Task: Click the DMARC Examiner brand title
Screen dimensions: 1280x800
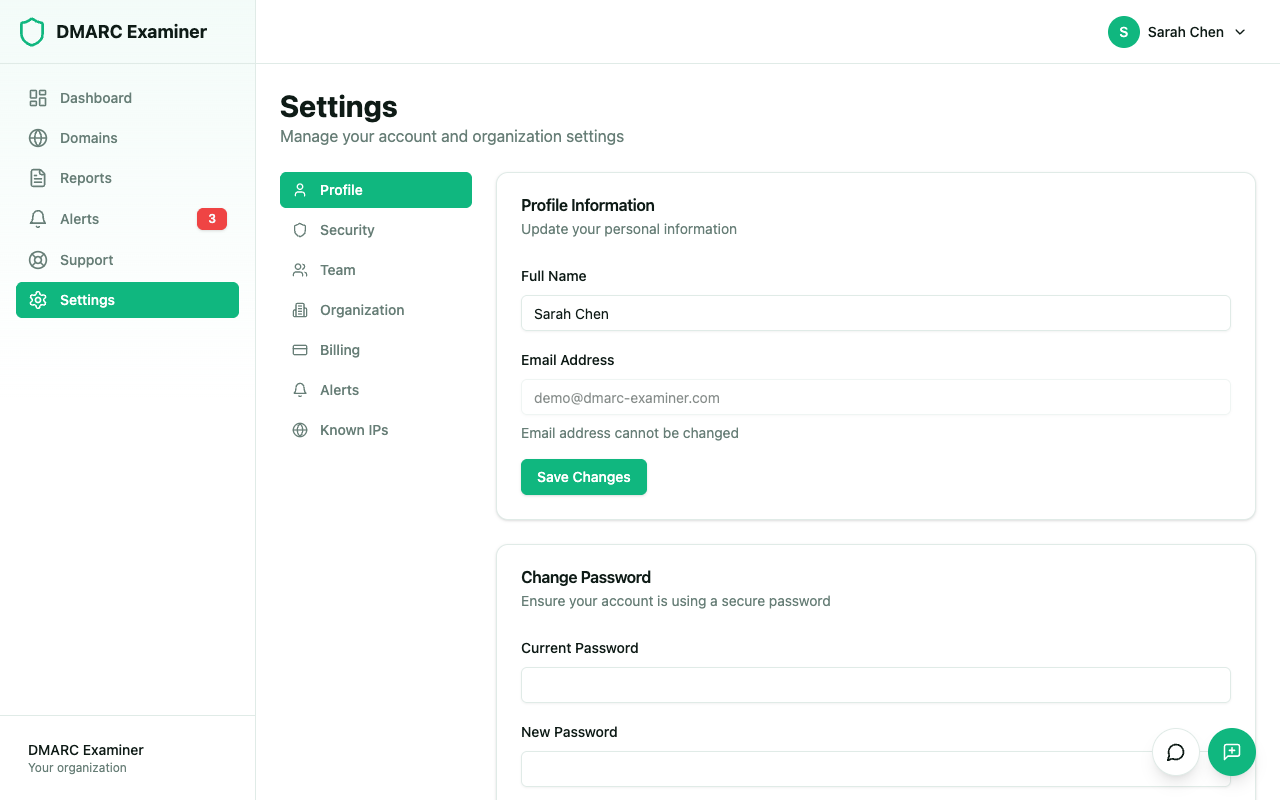Action: coord(131,32)
